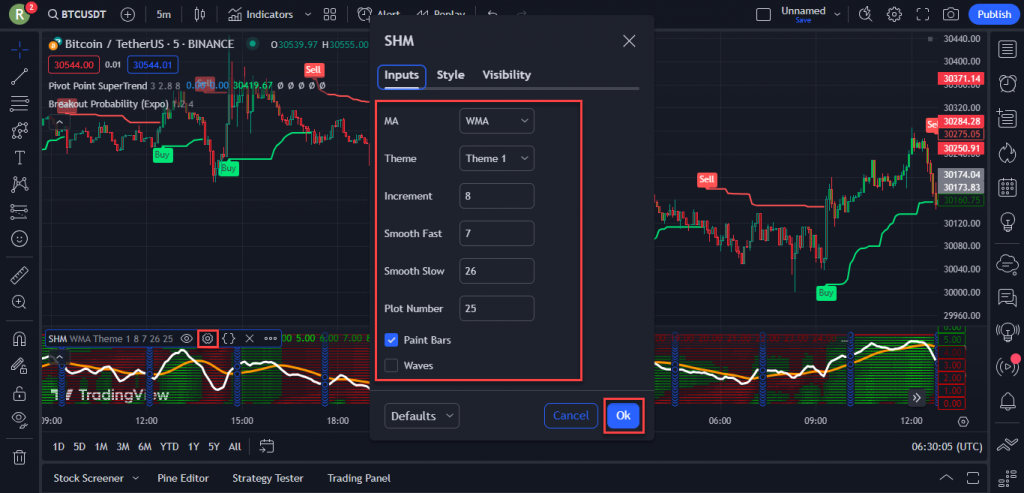Image resolution: width=1024 pixels, height=493 pixels.
Task: Toggle the Paint Bars checkbox
Action: click(x=391, y=340)
